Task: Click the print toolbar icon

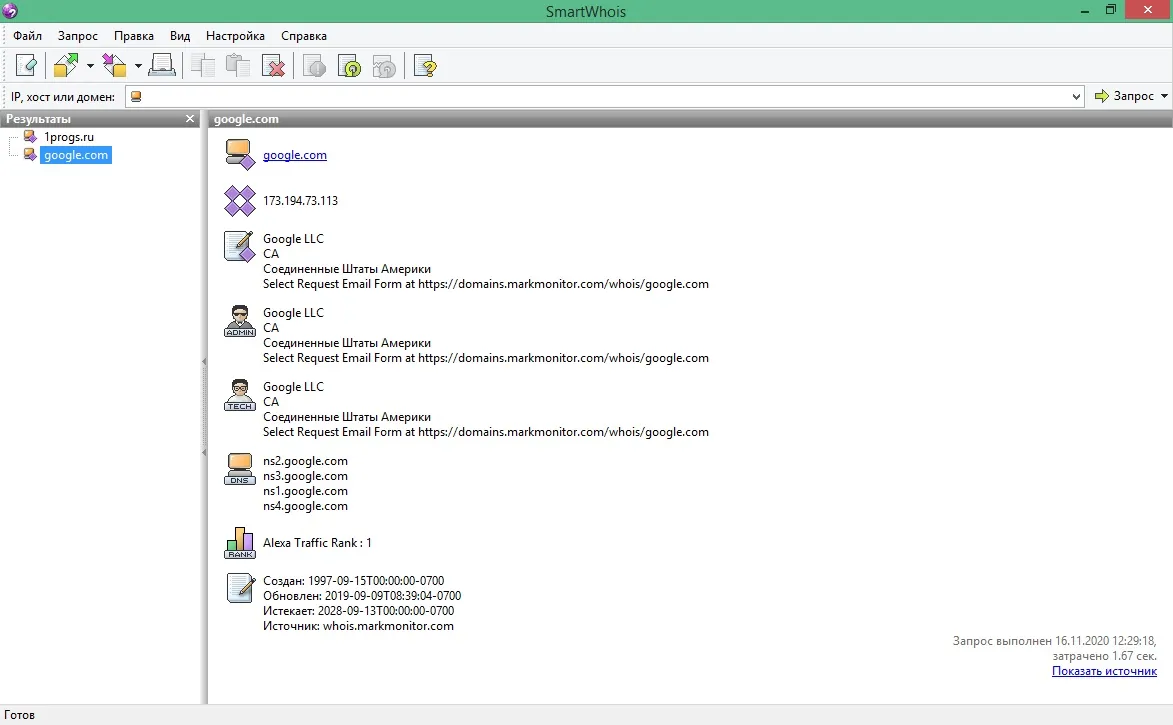Action: (x=162, y=66)
